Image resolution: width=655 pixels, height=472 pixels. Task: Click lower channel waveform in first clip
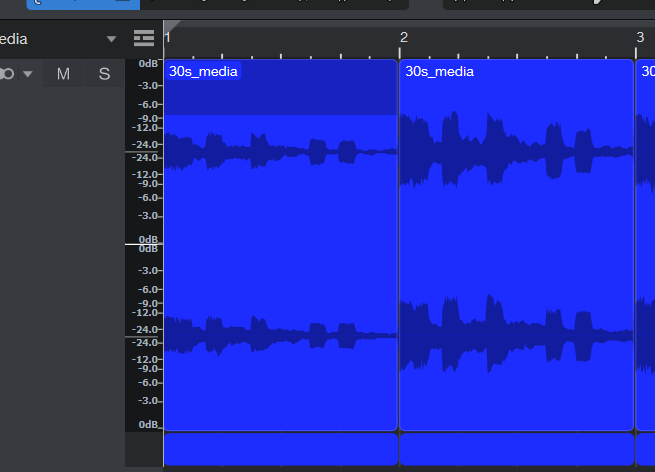(281, 335)
